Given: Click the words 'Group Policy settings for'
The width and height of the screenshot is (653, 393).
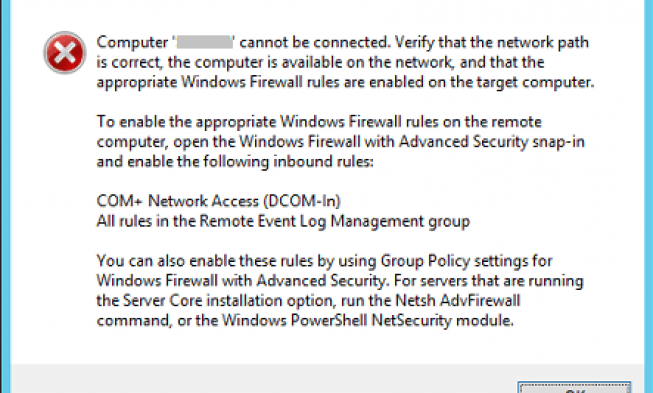Looking at the screenshot, I should [x=466, y=261].
